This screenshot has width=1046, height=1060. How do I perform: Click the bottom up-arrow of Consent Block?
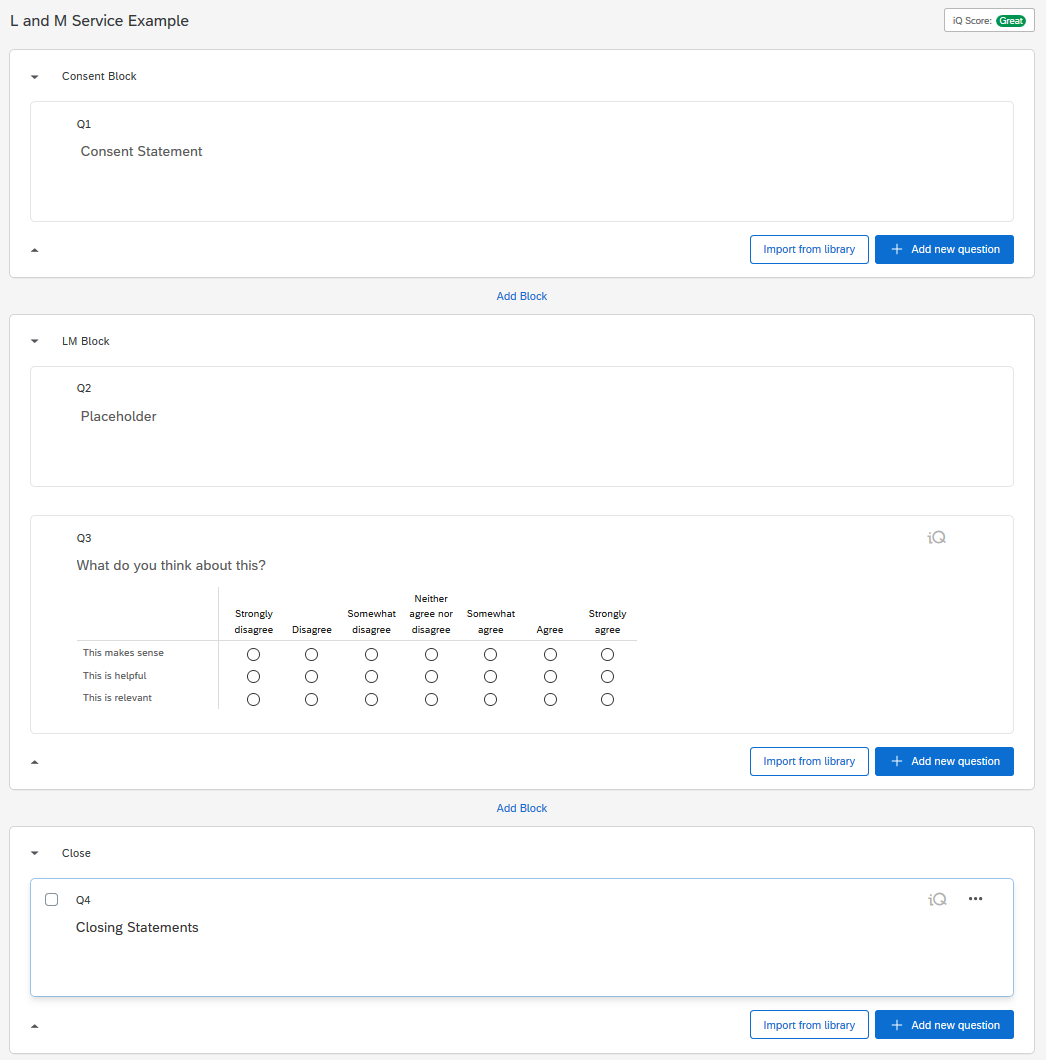point(35,250)
